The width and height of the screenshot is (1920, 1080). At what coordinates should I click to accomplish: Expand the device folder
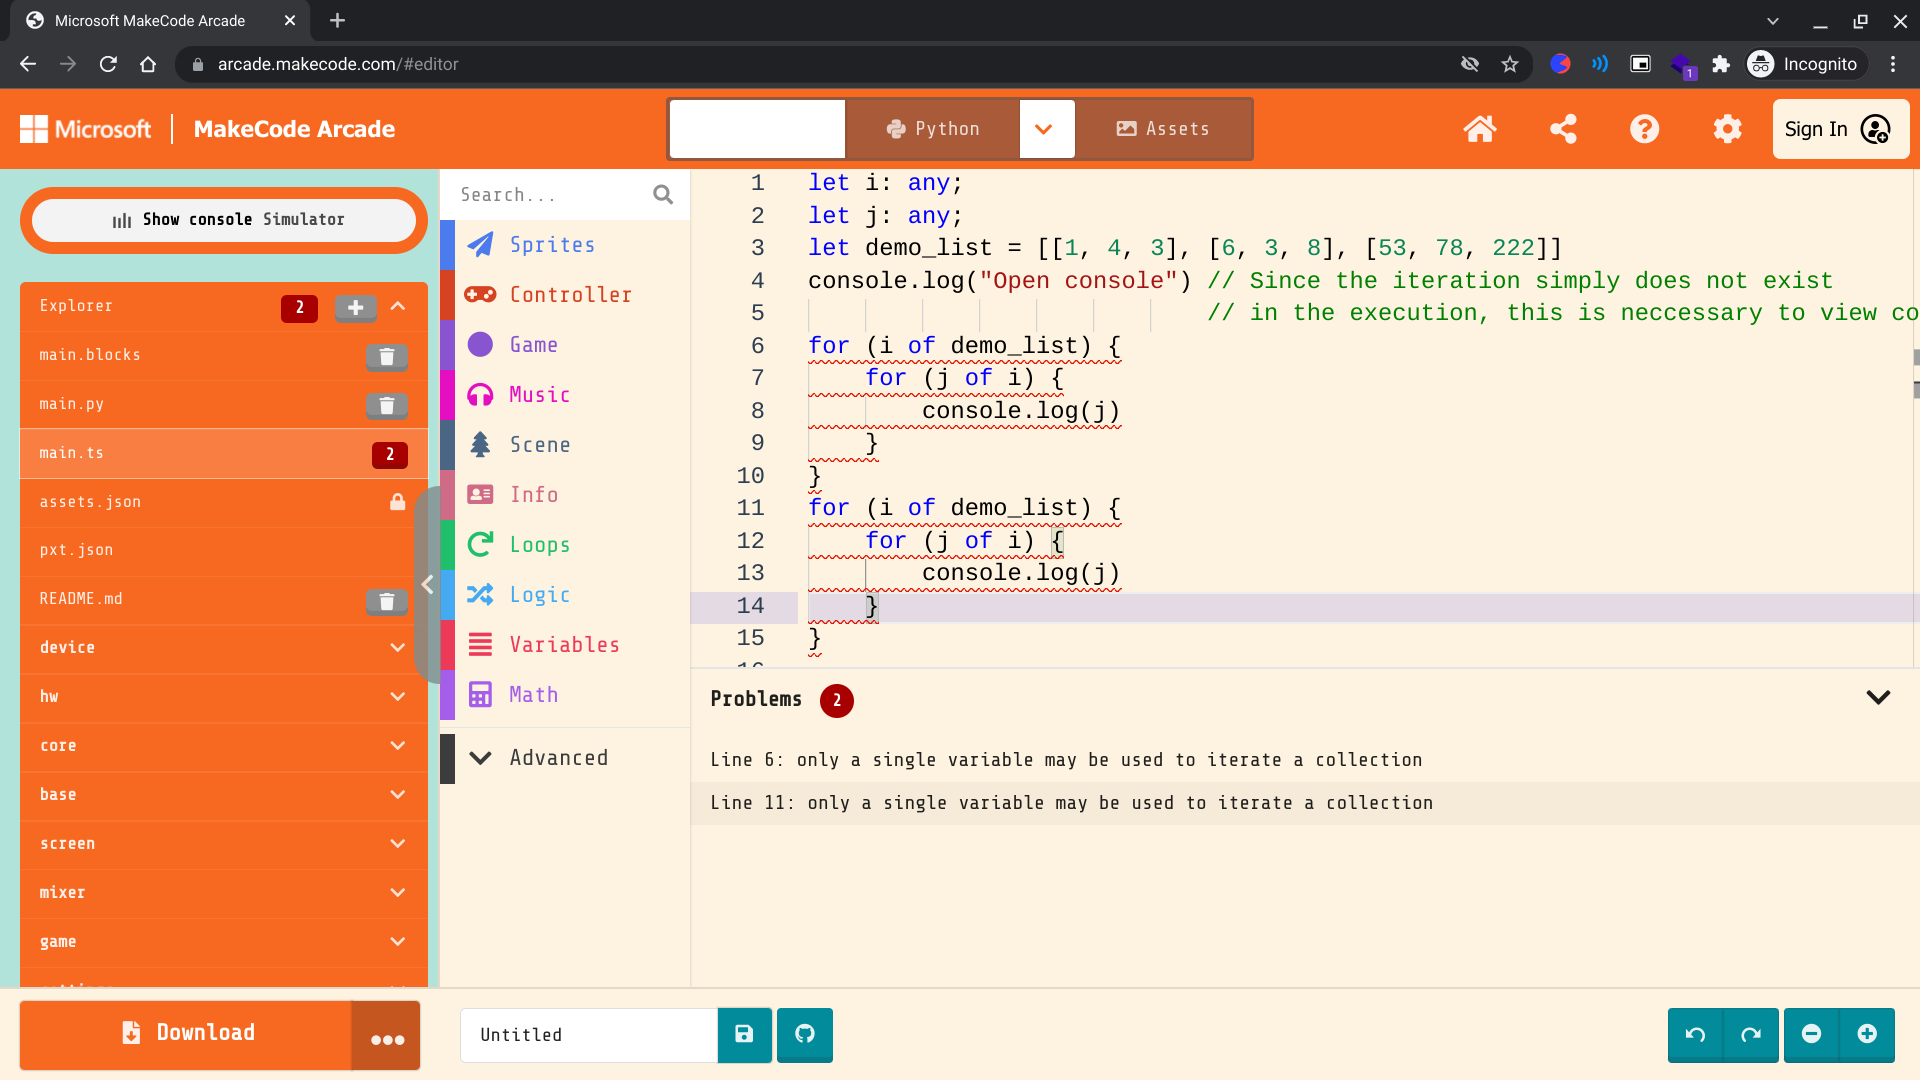pyautogui.click(x=398, y=648)
